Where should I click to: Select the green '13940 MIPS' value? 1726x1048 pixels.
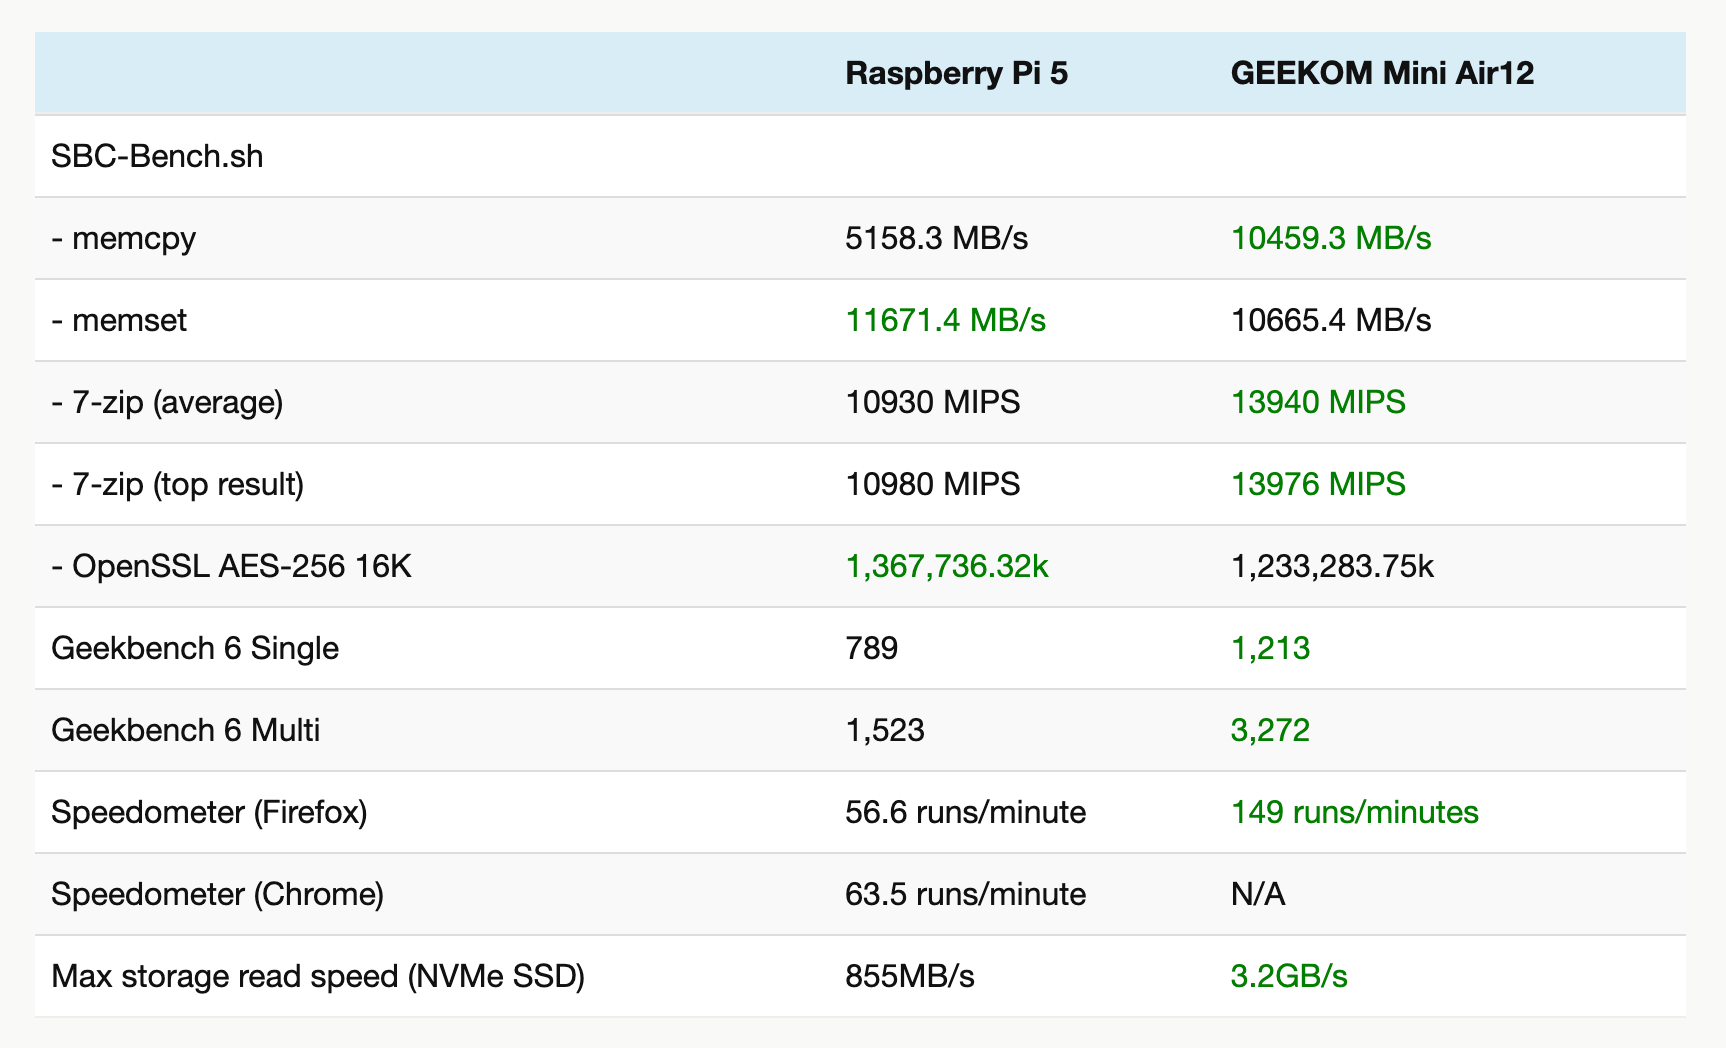coord(1317,402)
